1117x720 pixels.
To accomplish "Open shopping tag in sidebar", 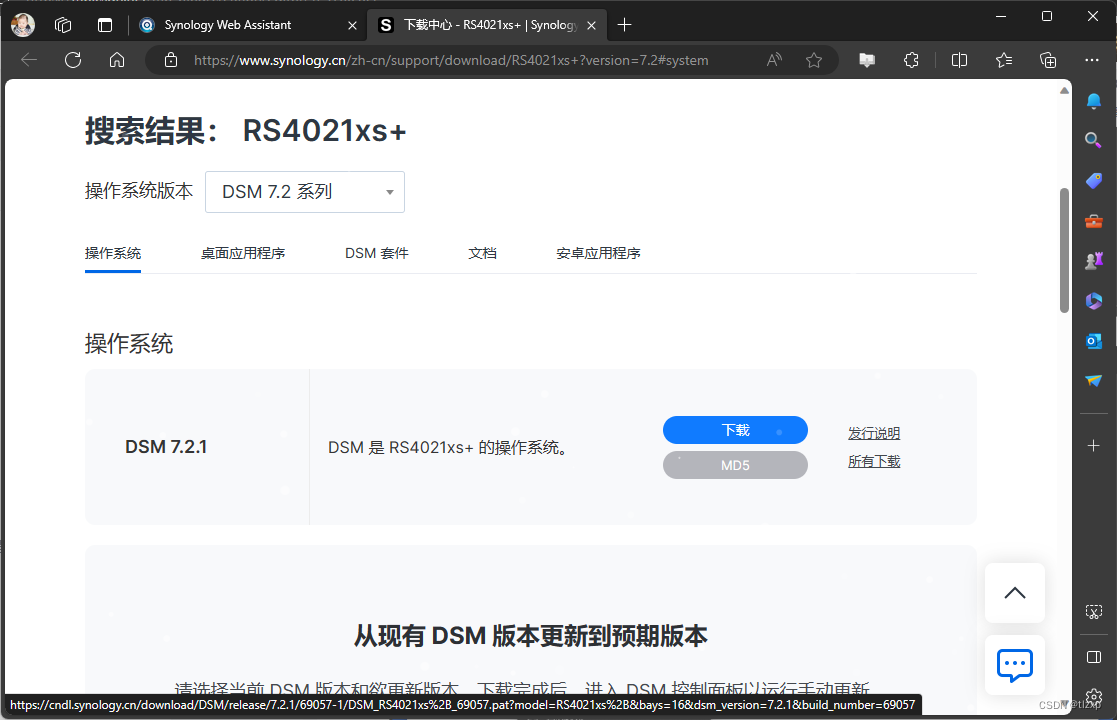I will (x=1093, y=181).
